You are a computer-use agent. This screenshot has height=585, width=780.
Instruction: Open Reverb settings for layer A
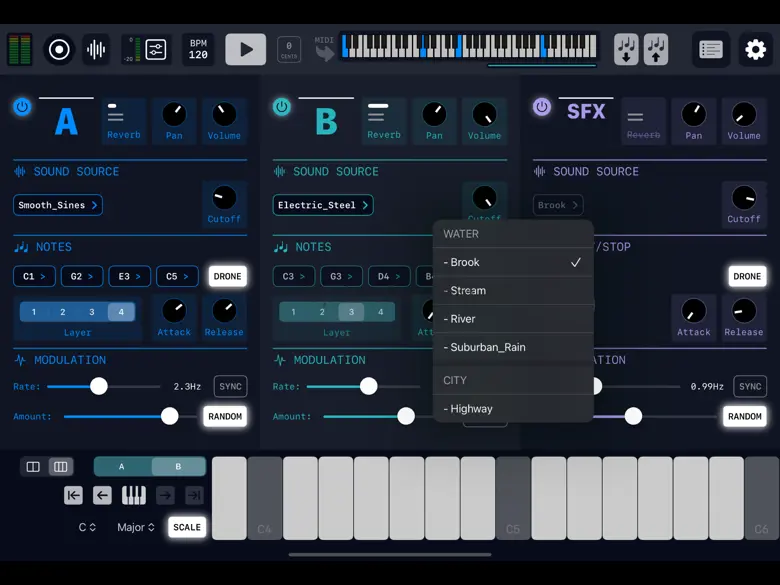tap(123, 121)
